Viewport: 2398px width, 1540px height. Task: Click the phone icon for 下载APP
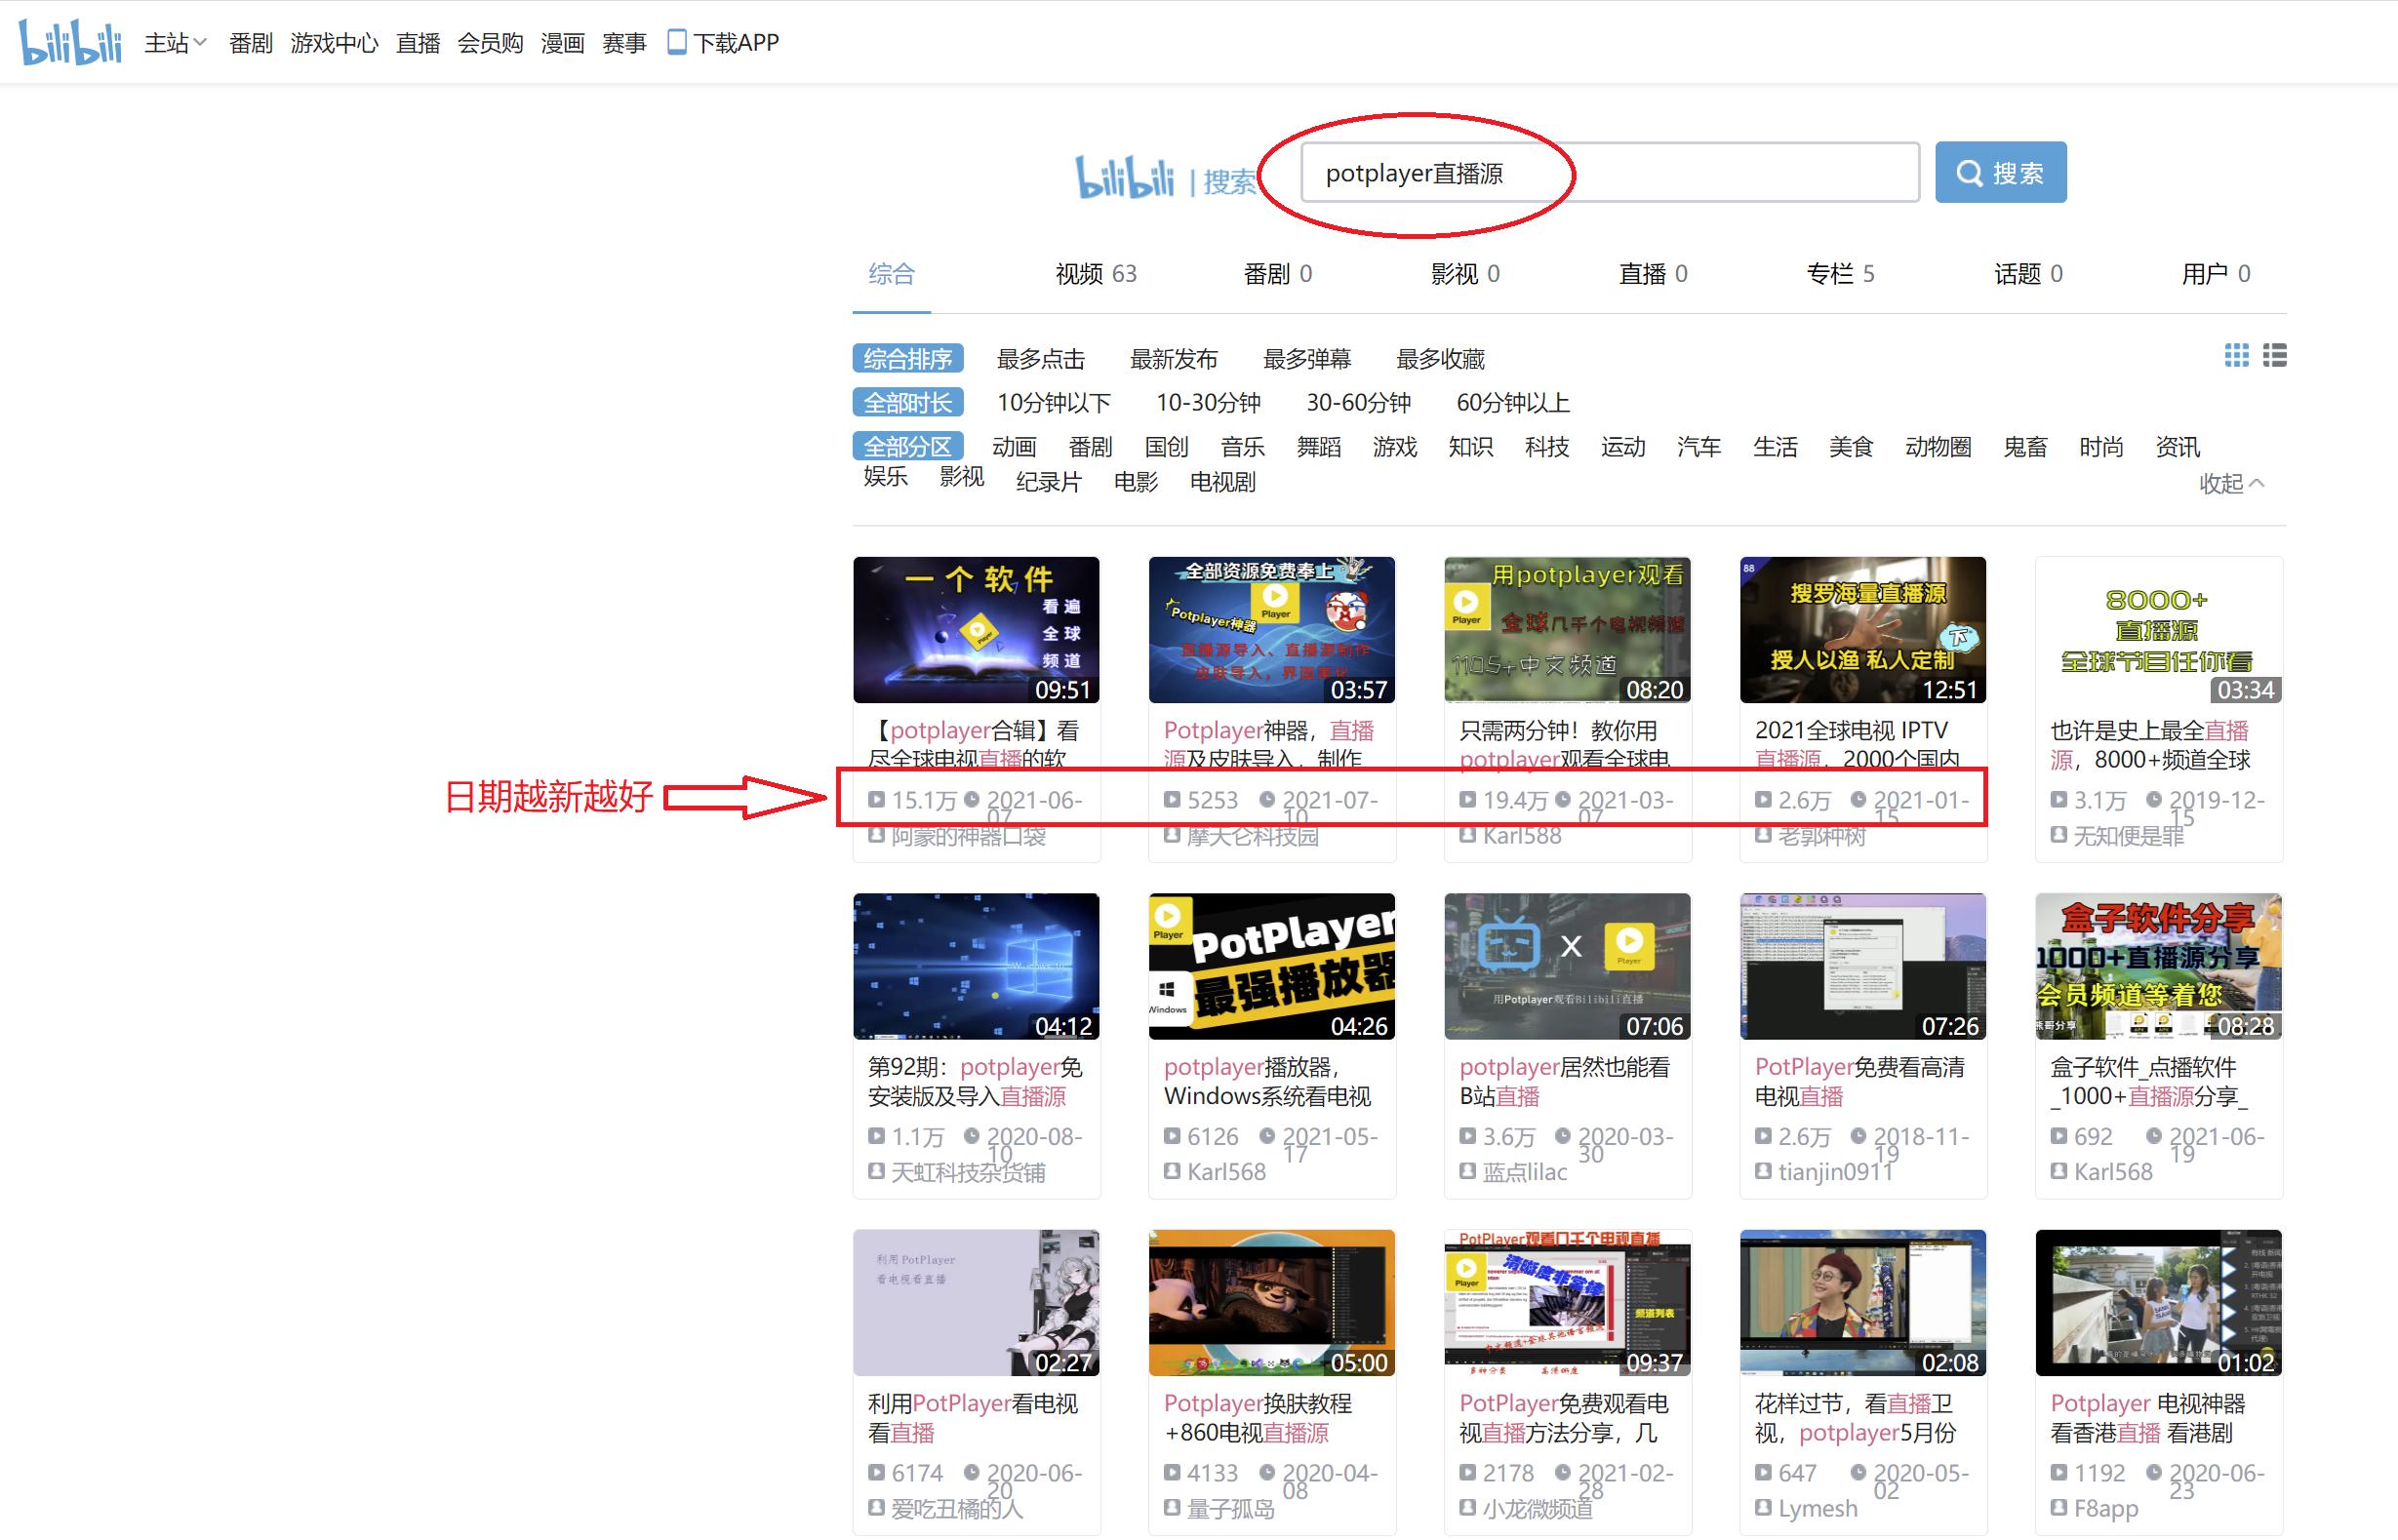tap(677, 42)
